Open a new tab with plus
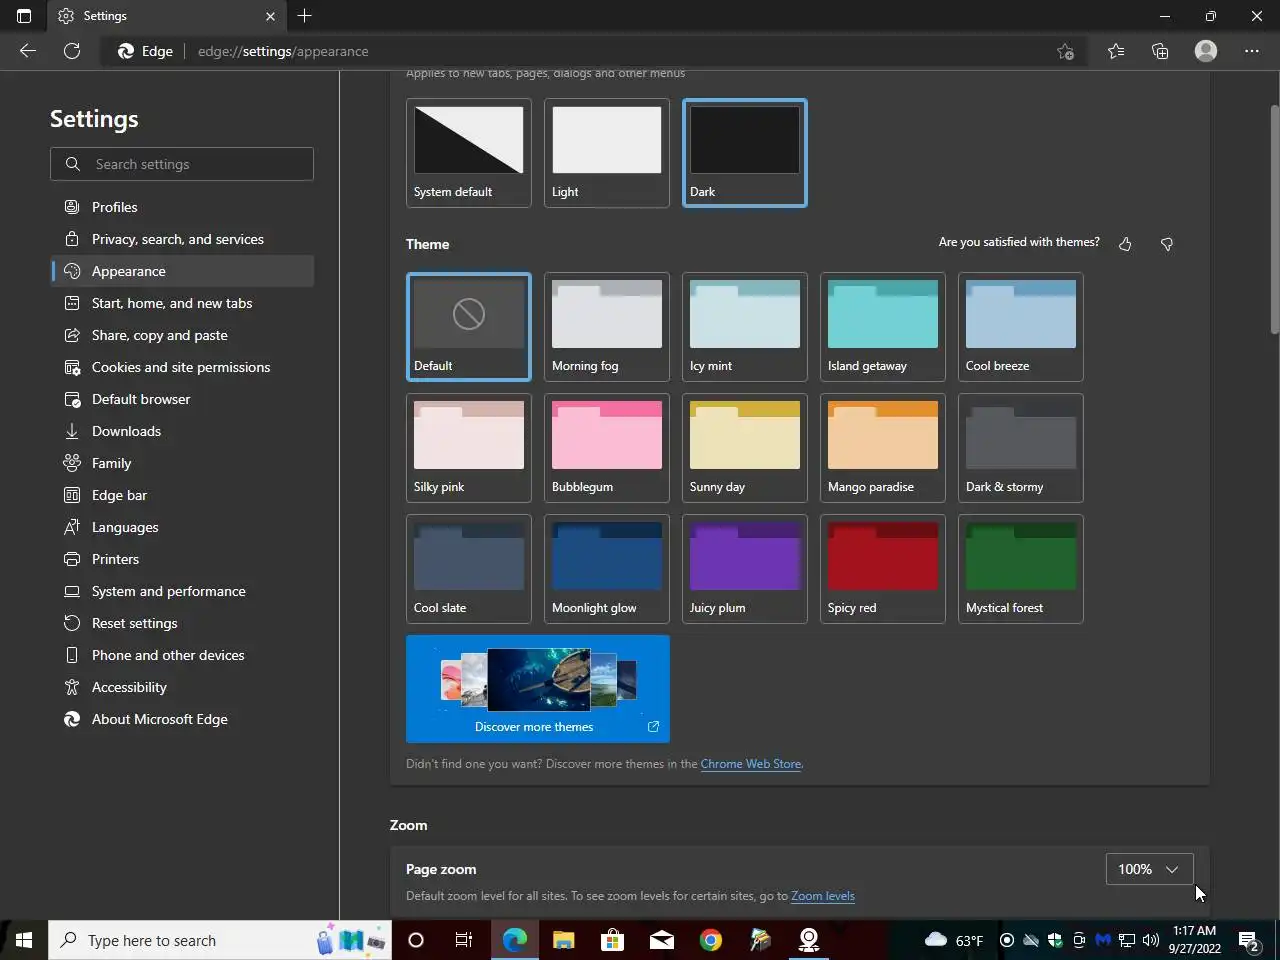1280x960 pixels. (x=305, y=16)
